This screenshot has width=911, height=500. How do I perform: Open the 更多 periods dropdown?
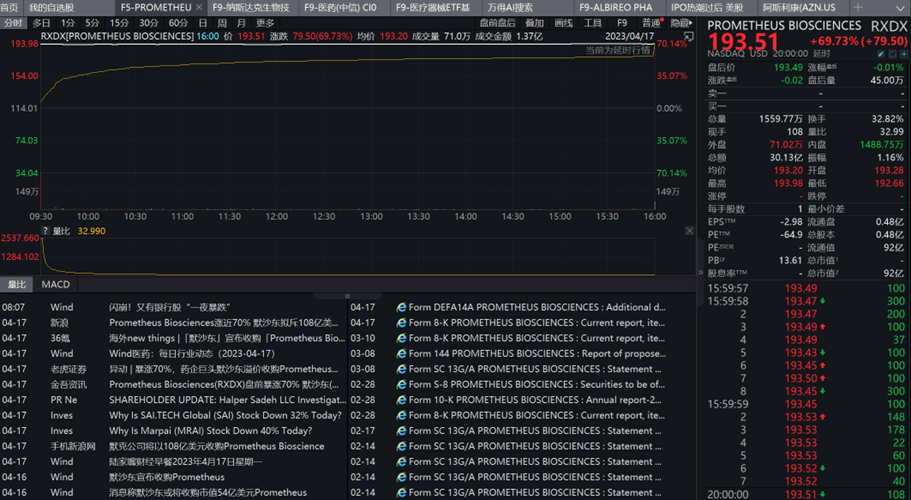(x=265, y=23)
